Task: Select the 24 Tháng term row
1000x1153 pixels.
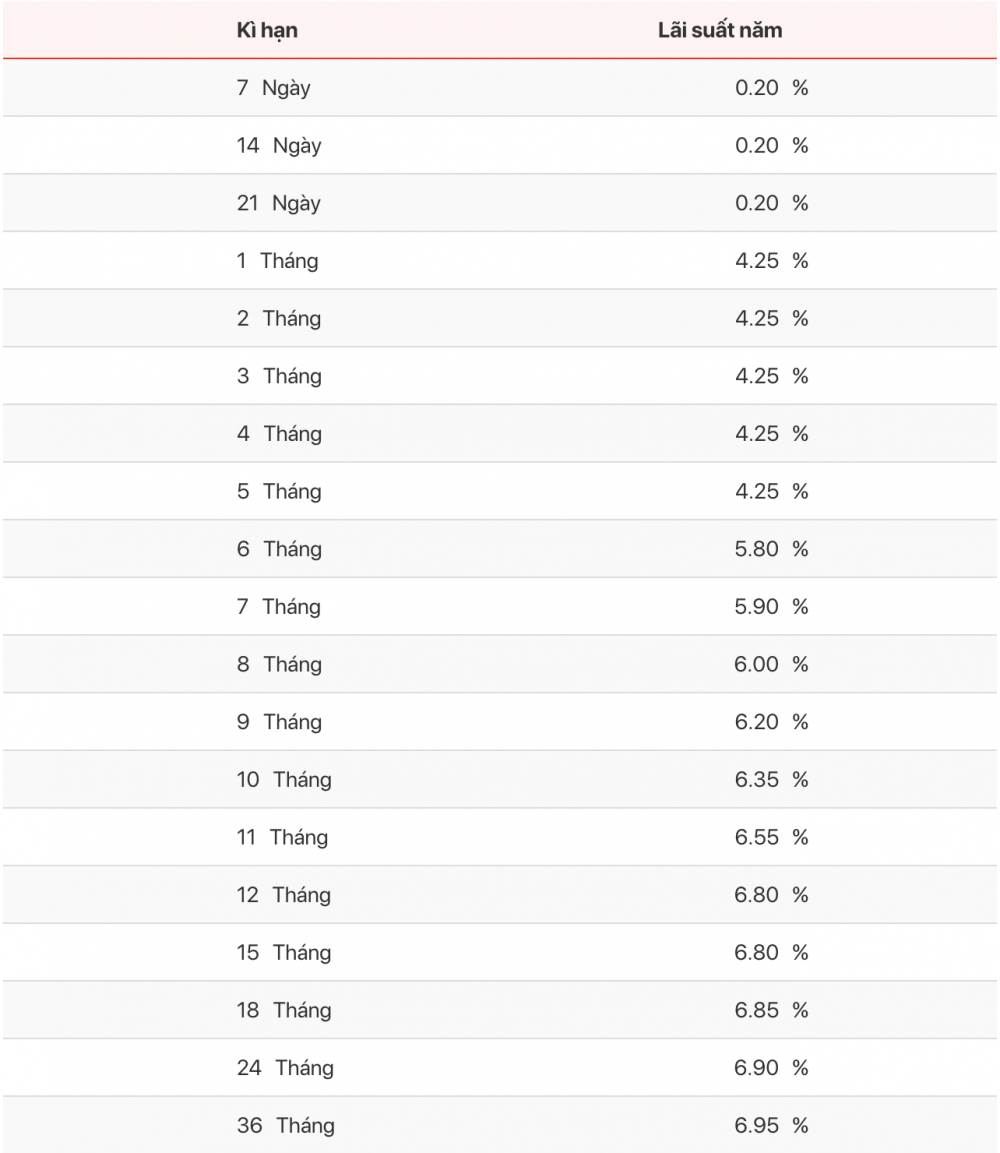Action: click(x=500, y=1068)
